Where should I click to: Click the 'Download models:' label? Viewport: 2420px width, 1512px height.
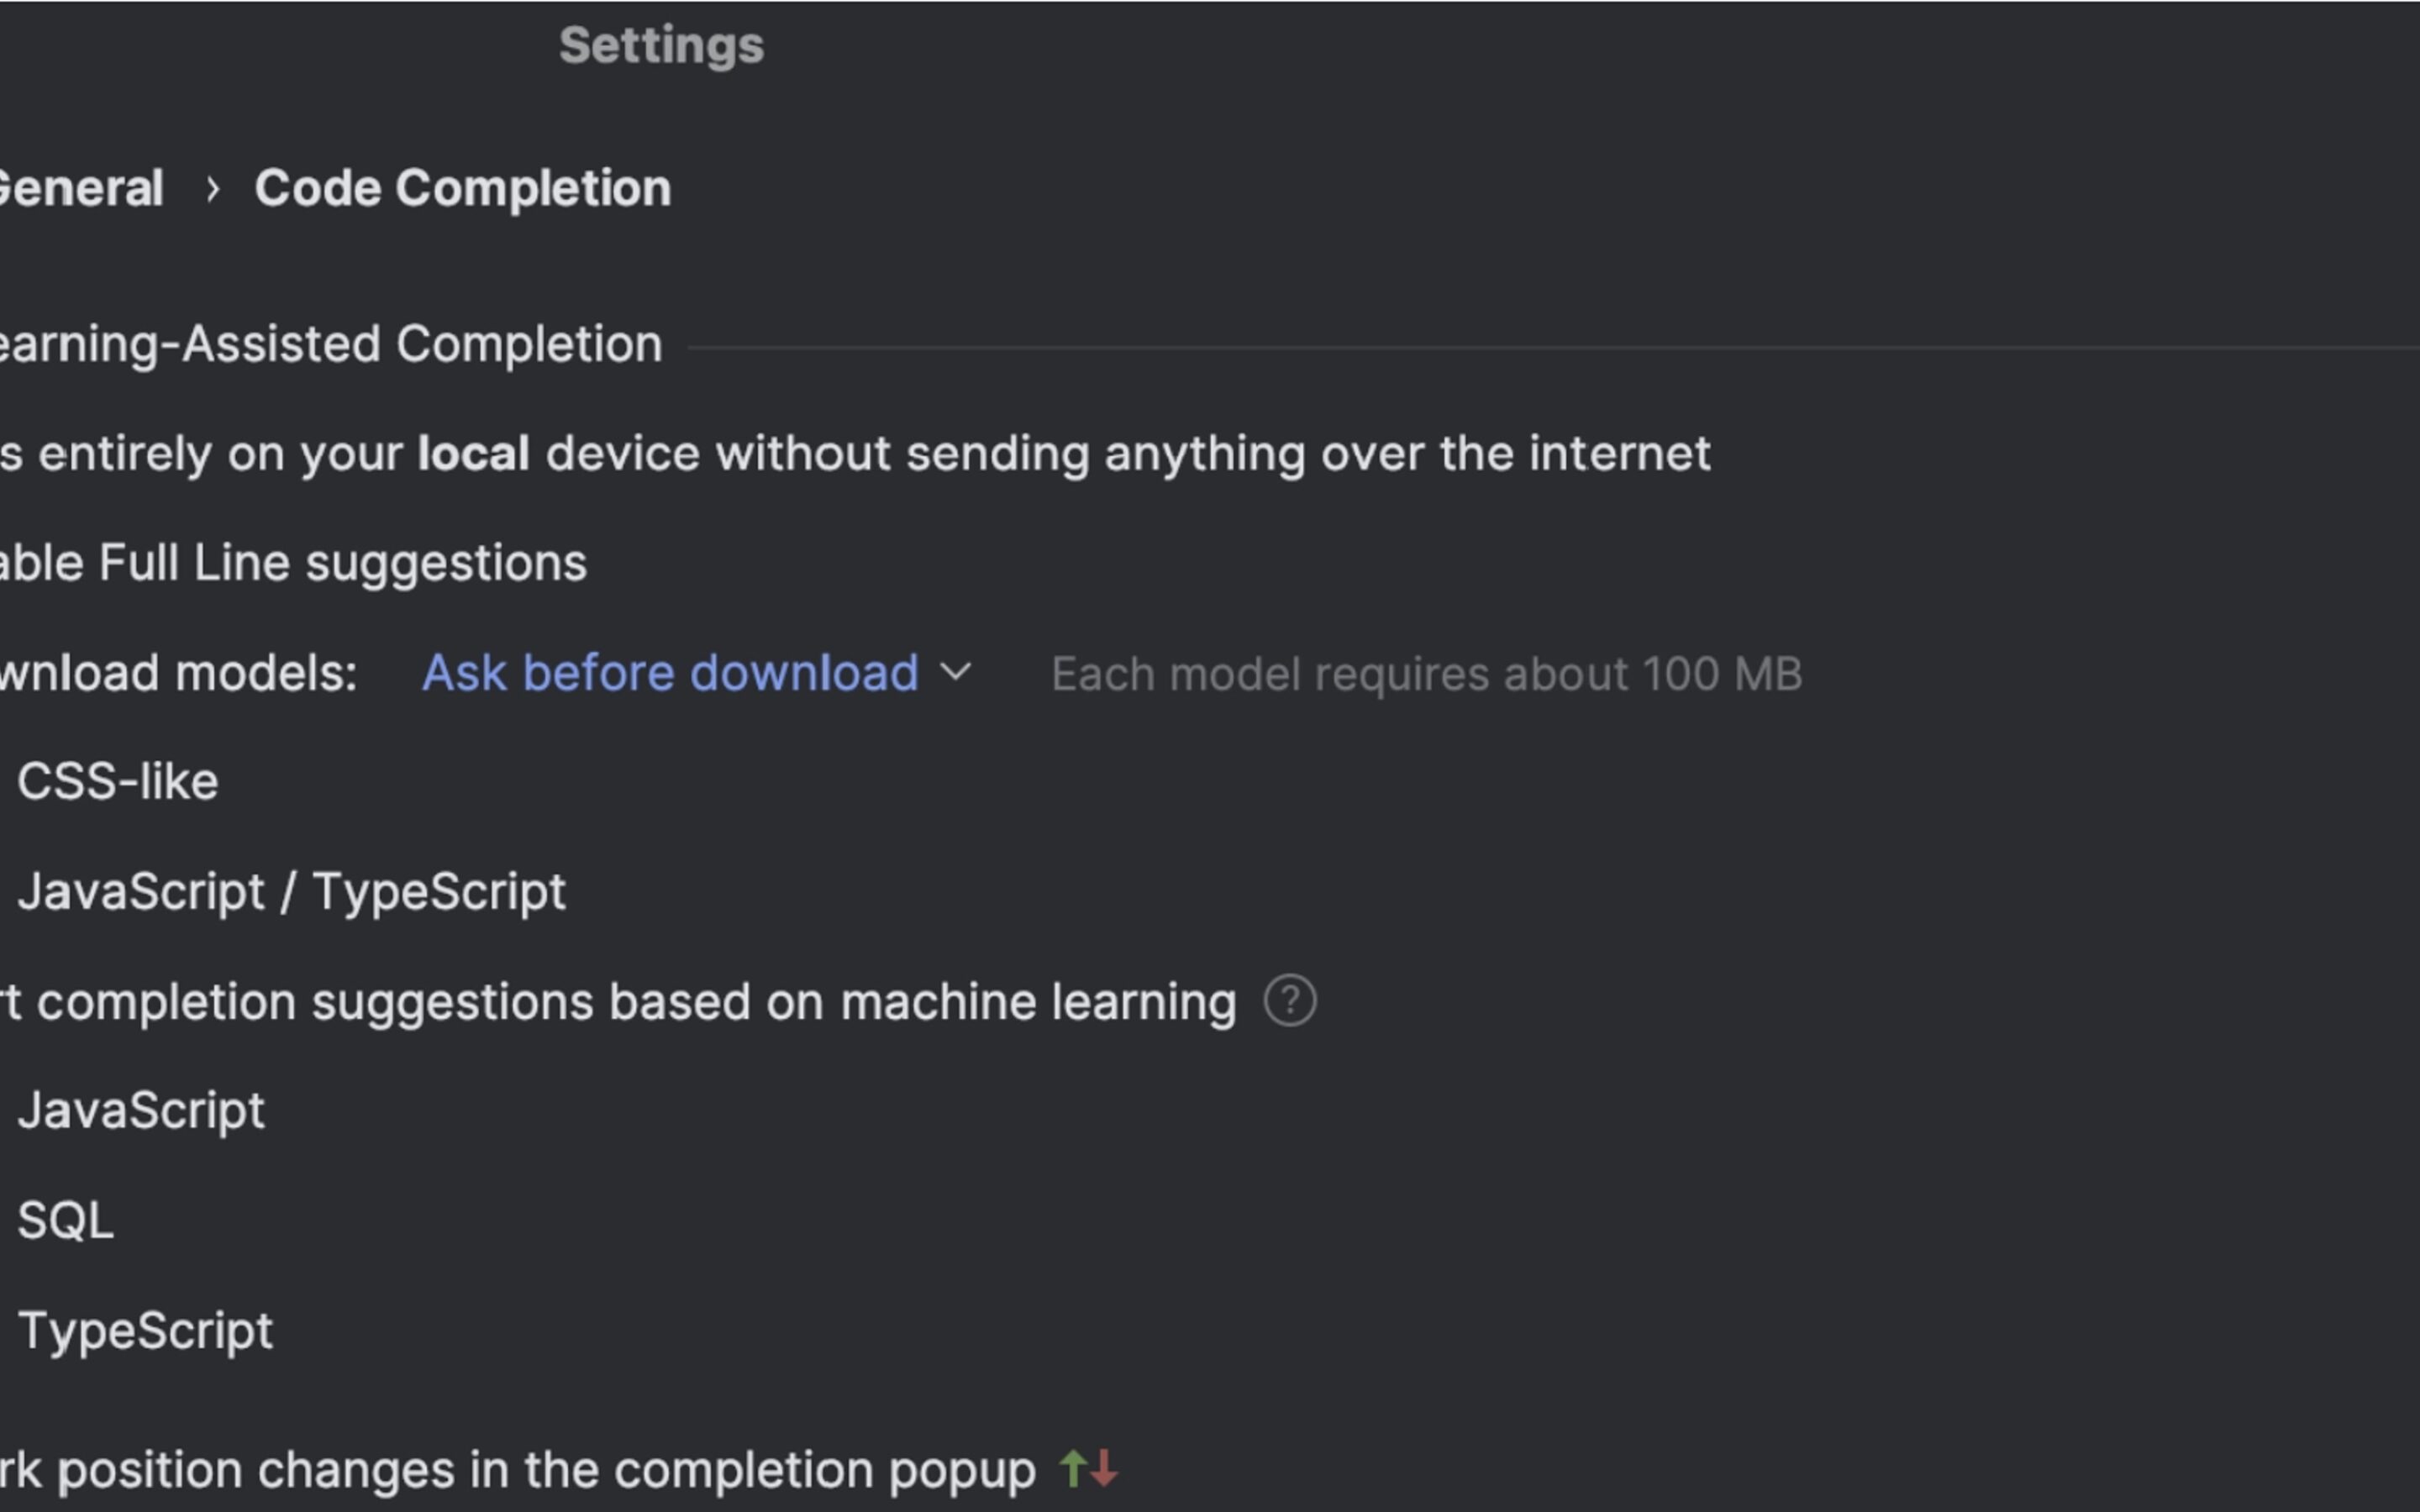coord(178,673)
